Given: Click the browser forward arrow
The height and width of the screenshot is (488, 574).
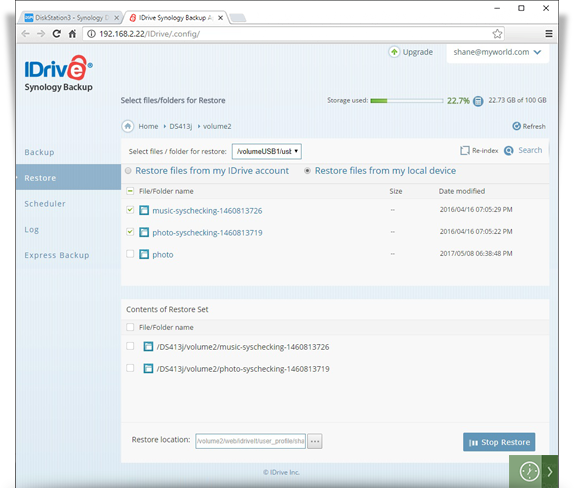Looking at the screenshot, I should (x=41, y=34).
